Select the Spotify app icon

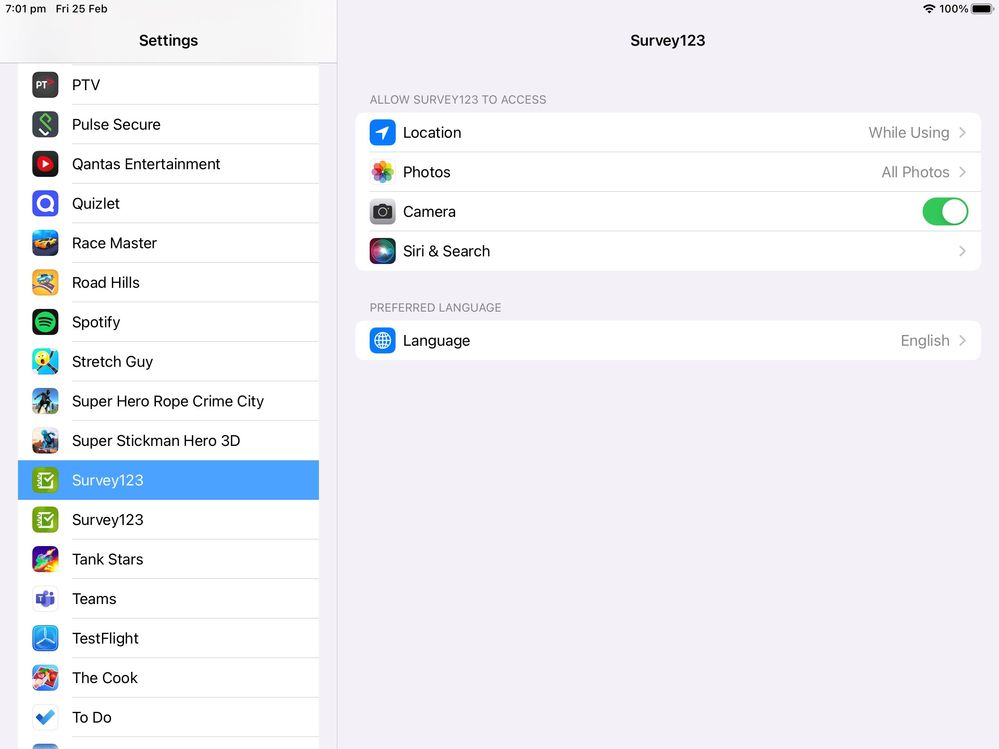click(45, 322)
